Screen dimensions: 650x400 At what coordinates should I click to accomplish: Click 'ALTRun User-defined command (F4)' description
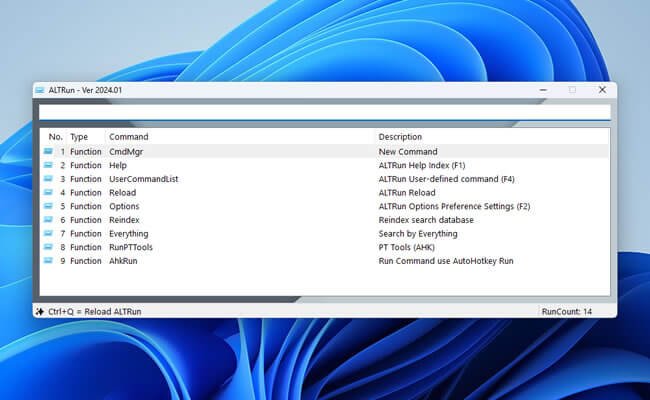pos(446,179)
